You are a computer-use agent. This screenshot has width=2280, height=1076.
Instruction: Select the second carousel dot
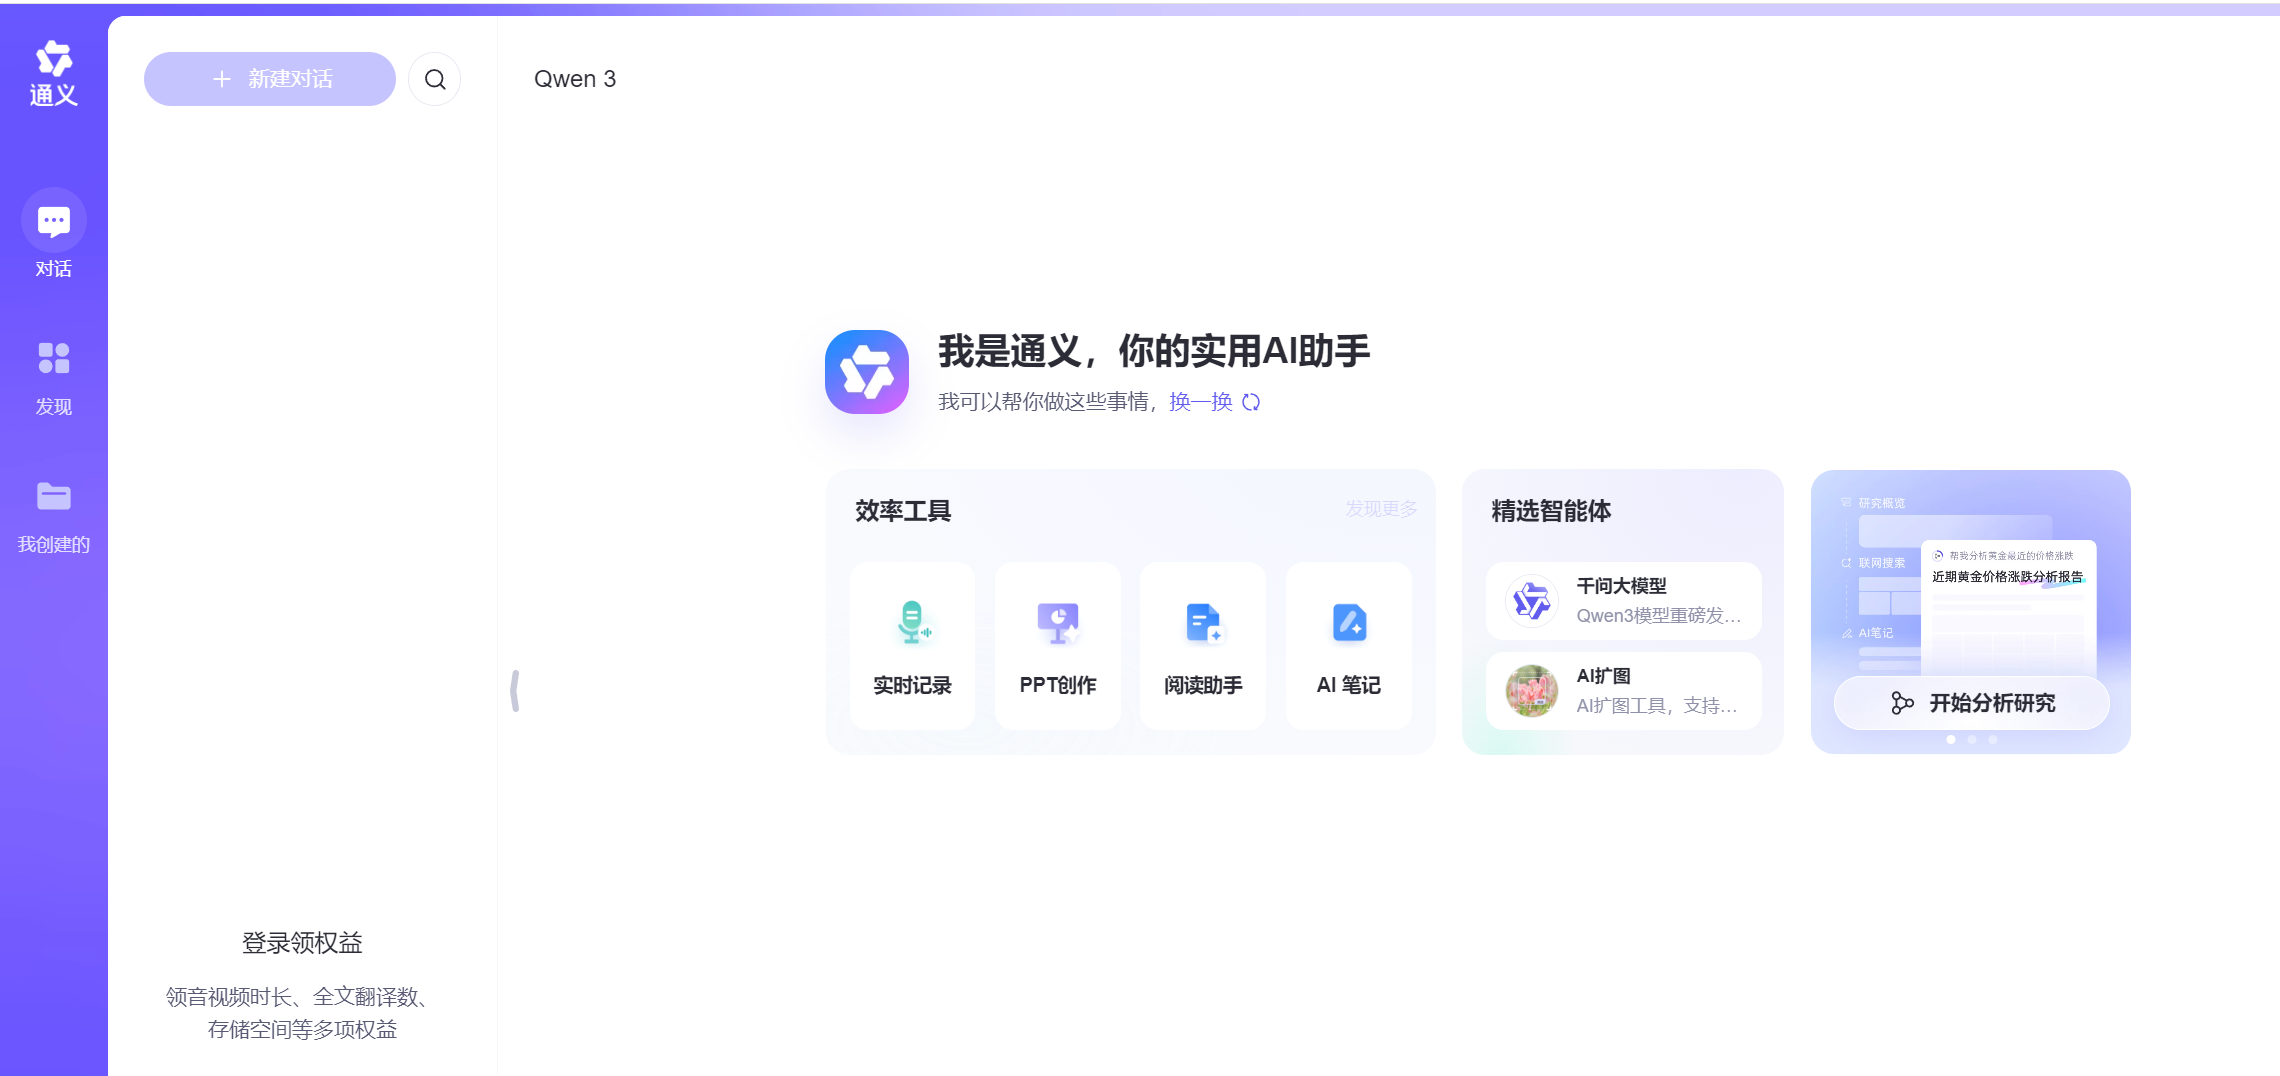click(1972, 740)
